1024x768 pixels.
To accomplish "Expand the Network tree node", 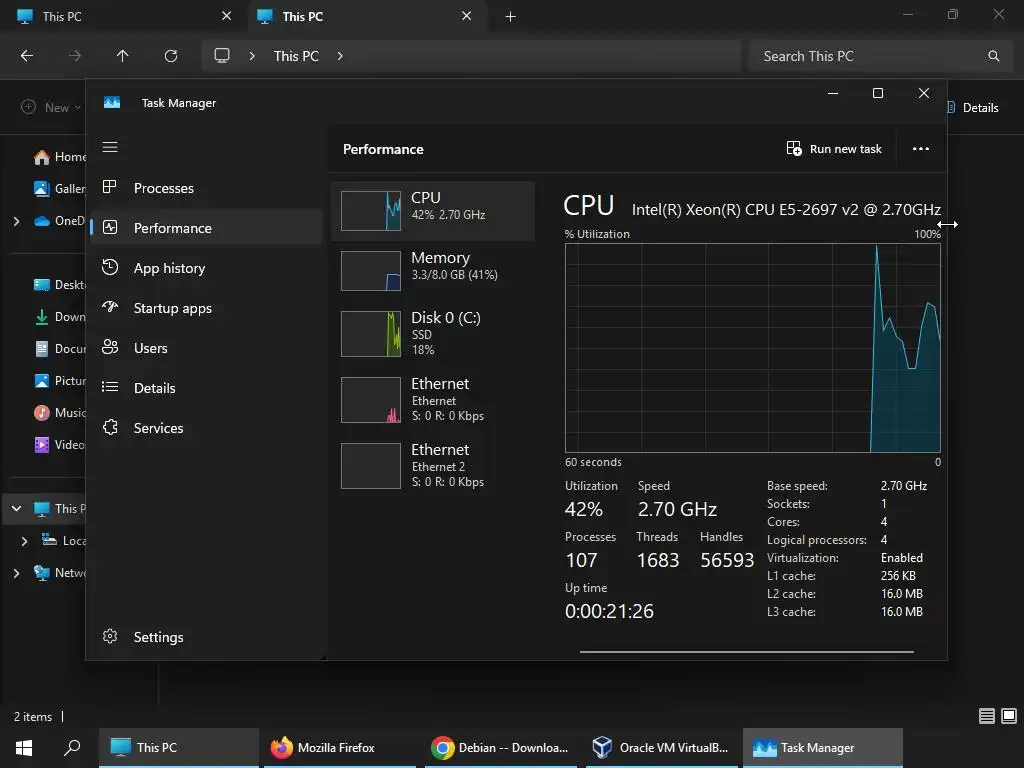I will (16, 573).
